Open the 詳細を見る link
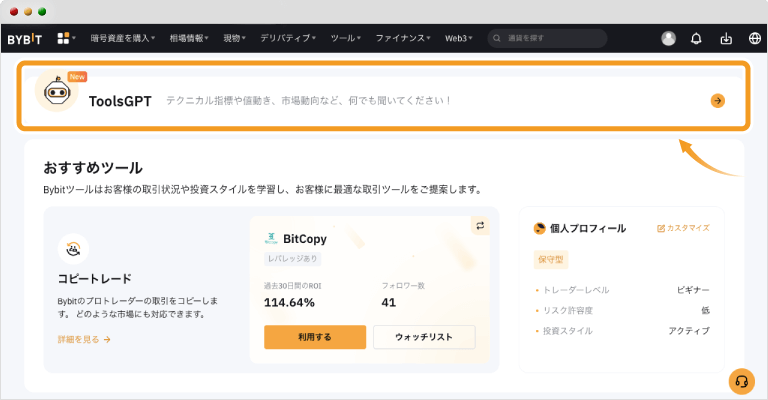The width and height of the screenshot is (768, 400). point(84,339)
